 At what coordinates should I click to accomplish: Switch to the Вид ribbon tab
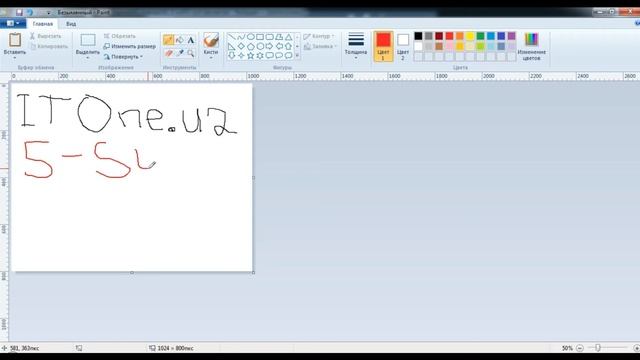[x=71, y=24]
